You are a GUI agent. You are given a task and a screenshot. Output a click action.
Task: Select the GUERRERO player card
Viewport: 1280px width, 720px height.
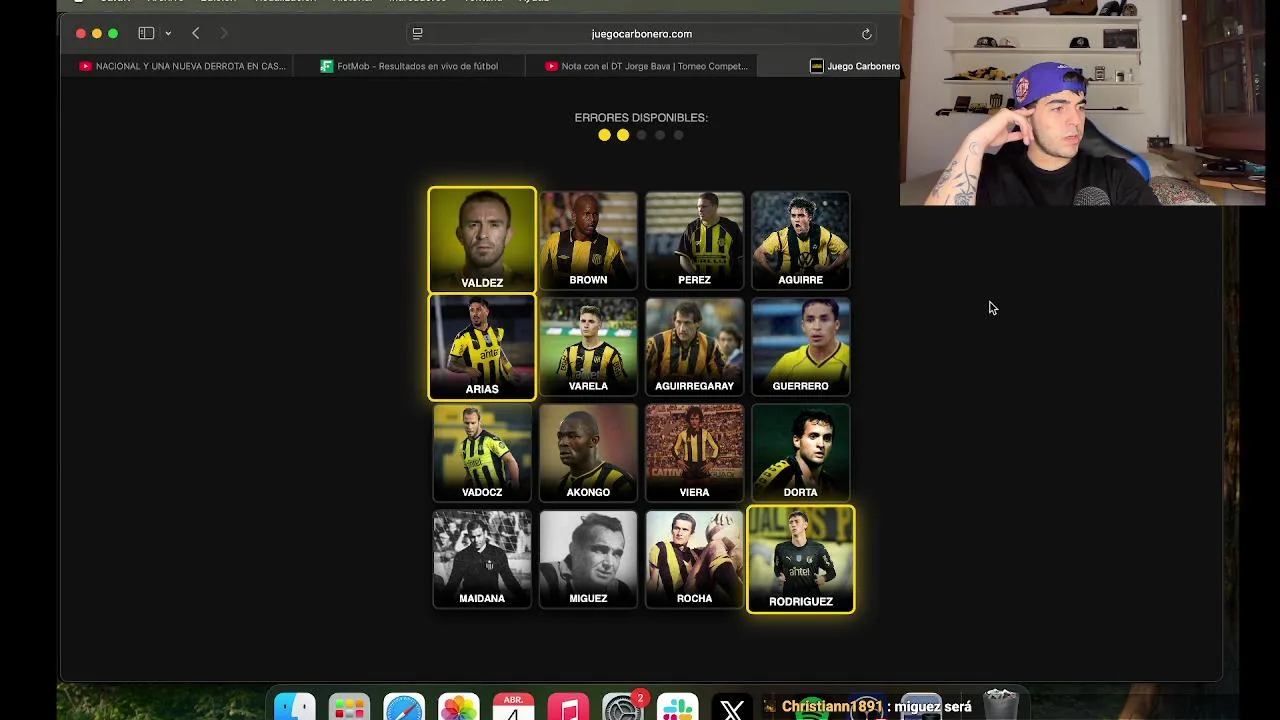coord(800,346)
